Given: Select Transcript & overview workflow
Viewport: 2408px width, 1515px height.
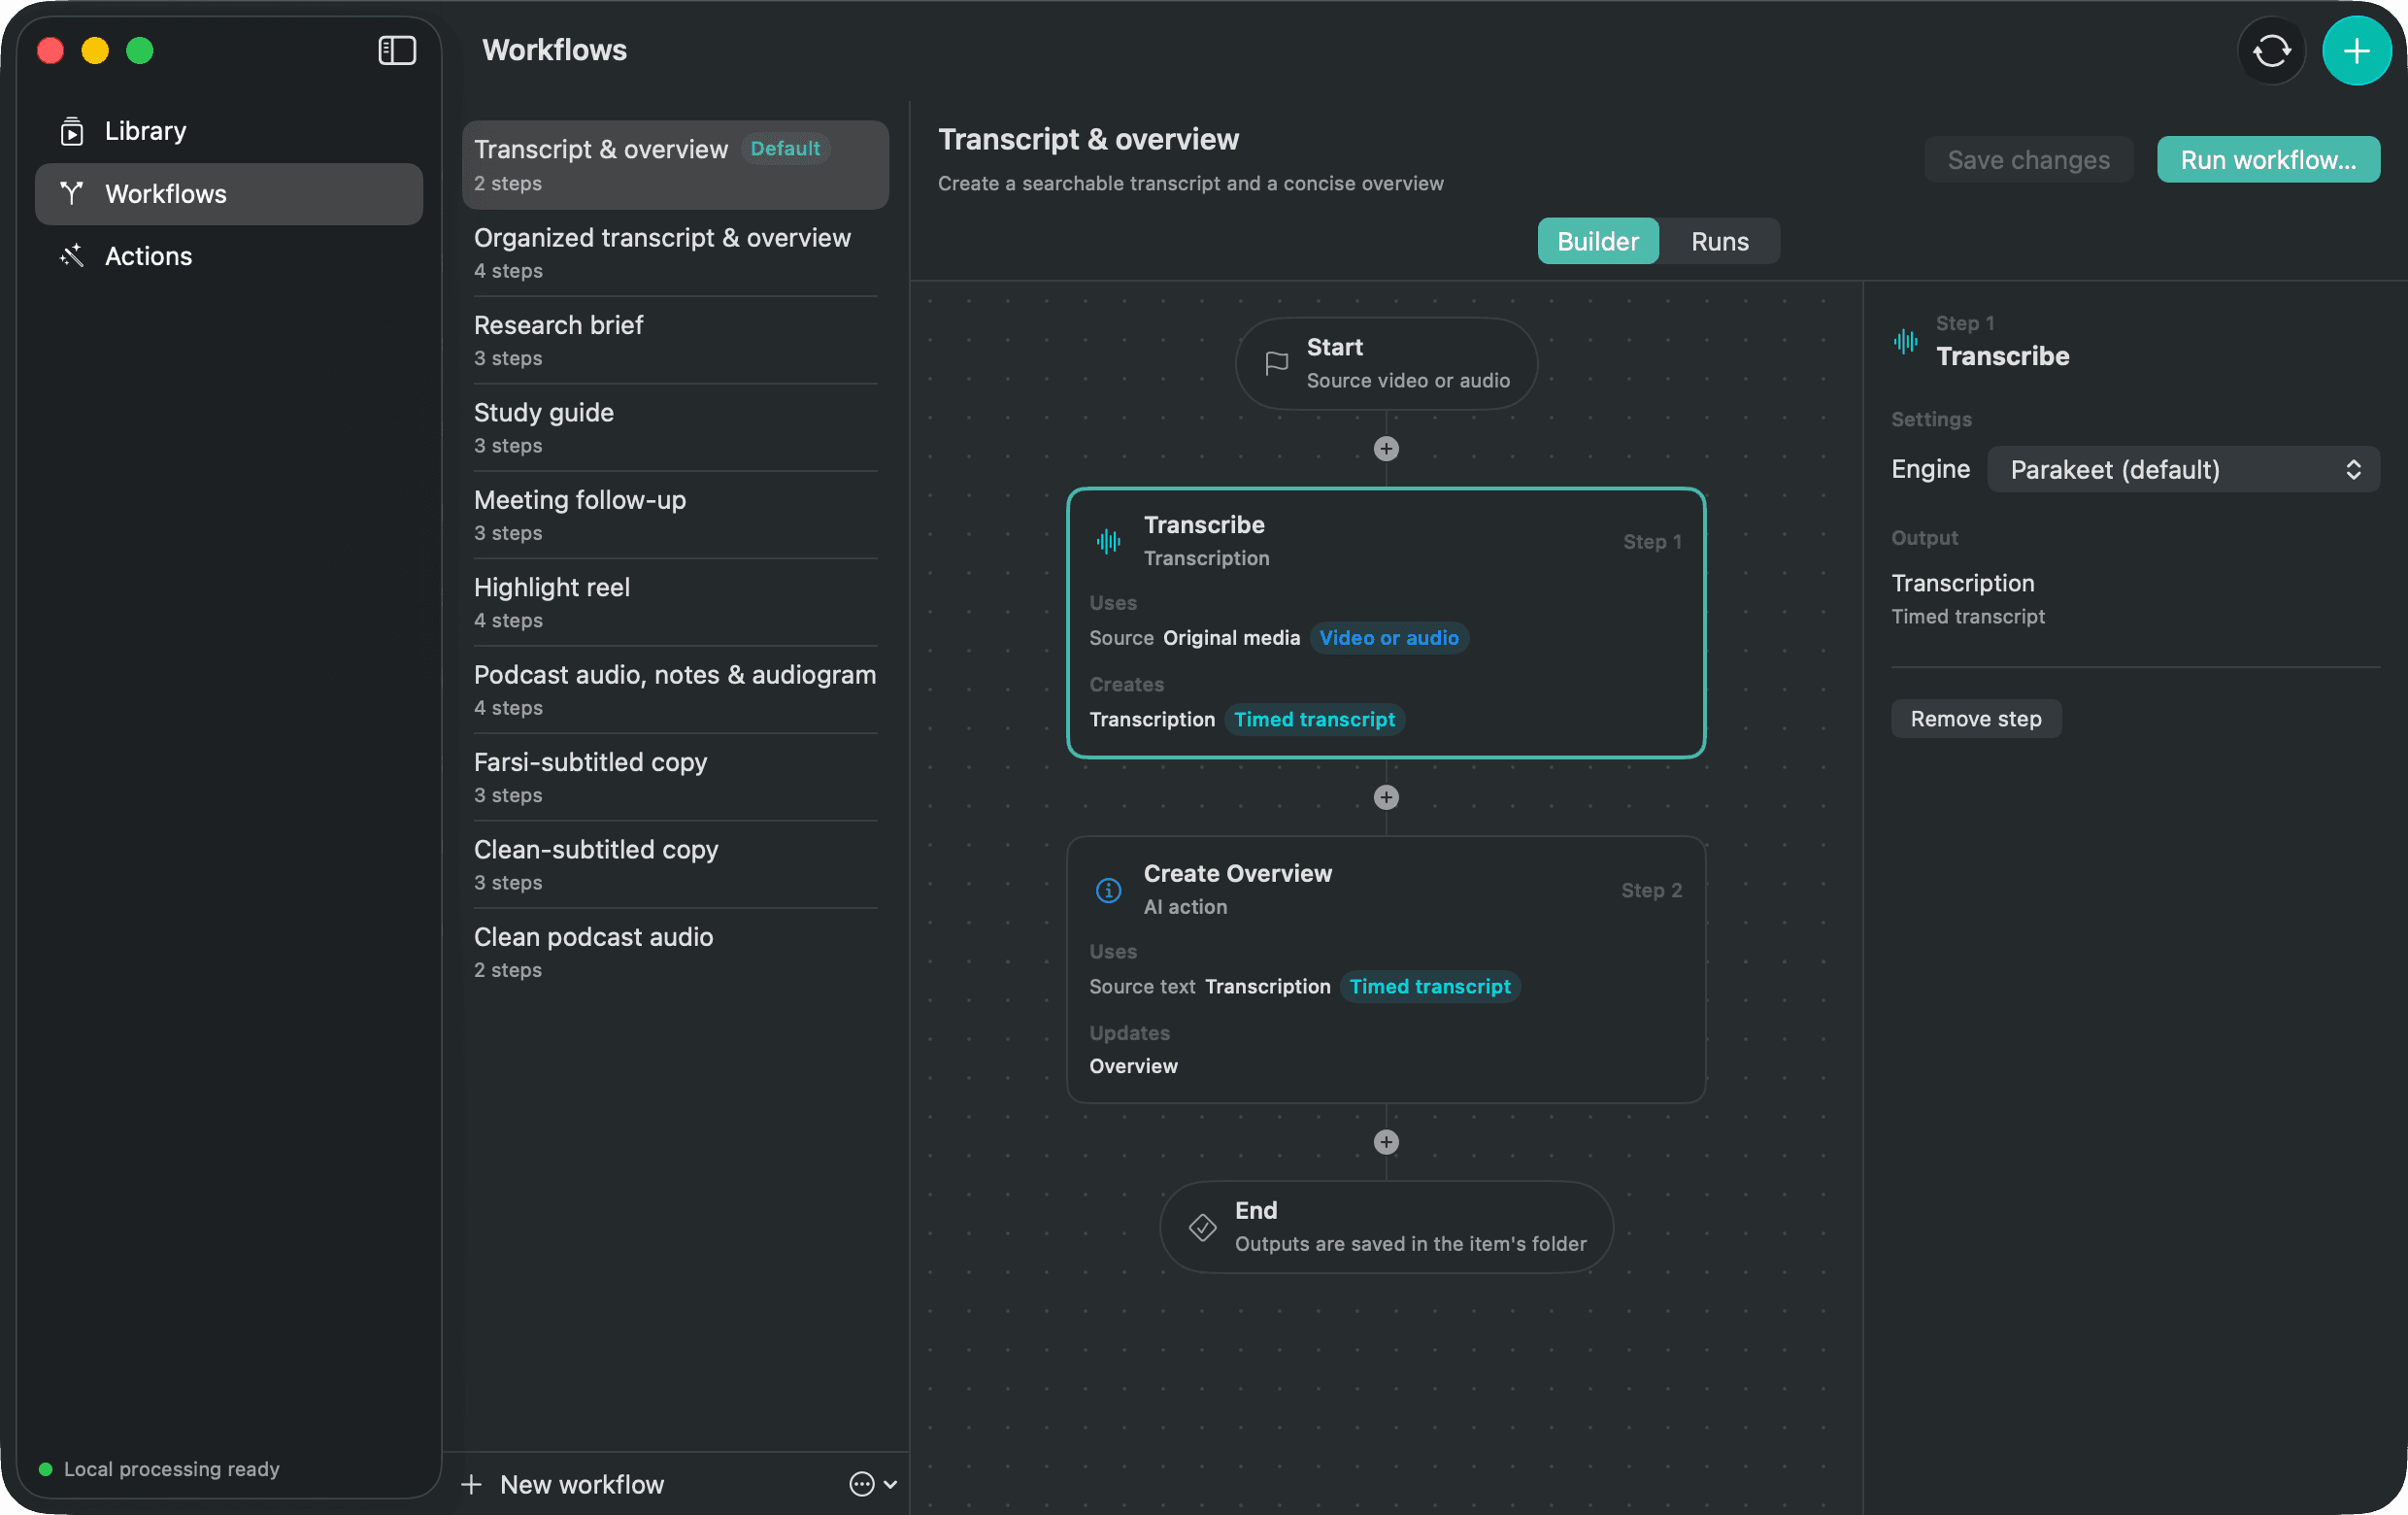Looking at the screenshot, I should pyautogui.click(x=675, y=165).
